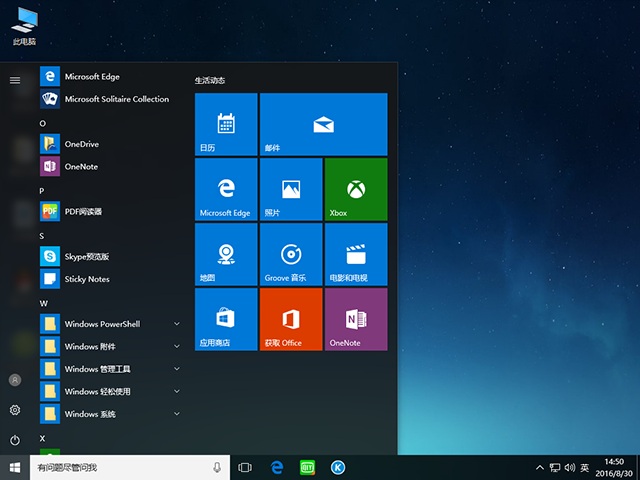Select Sticky Notes in the app list

[87, 279]
